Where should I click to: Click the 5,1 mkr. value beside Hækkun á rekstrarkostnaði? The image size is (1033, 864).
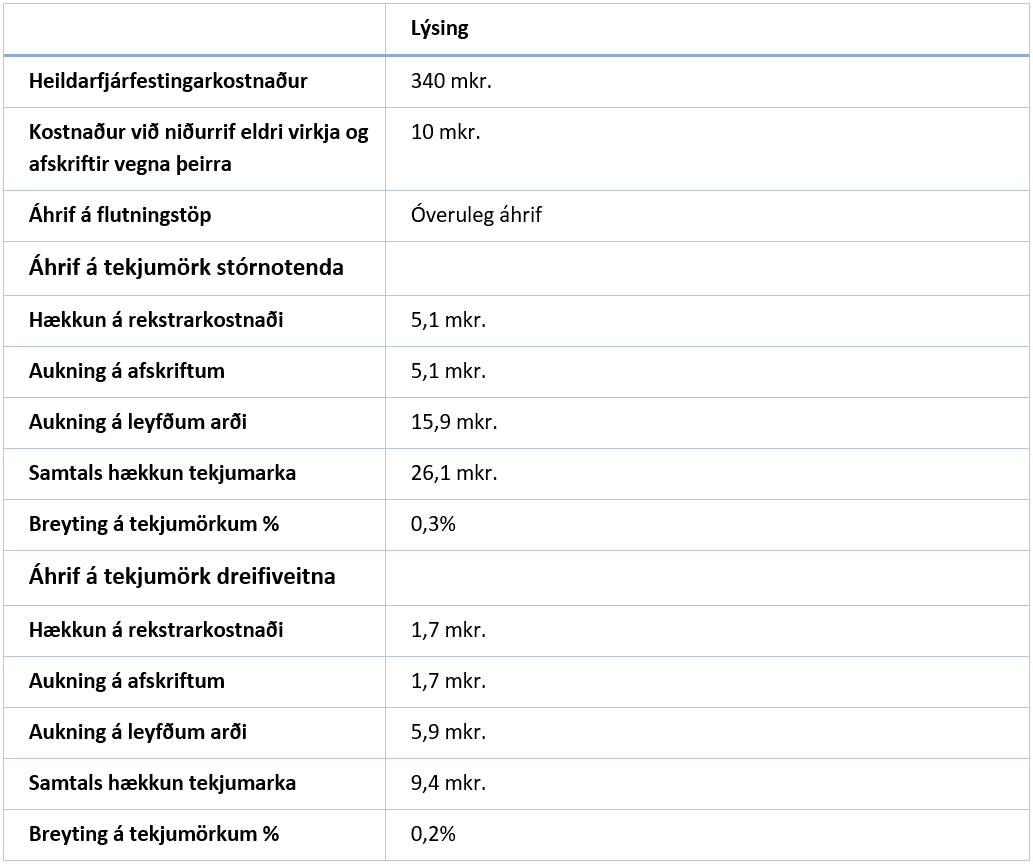point(448,320)
